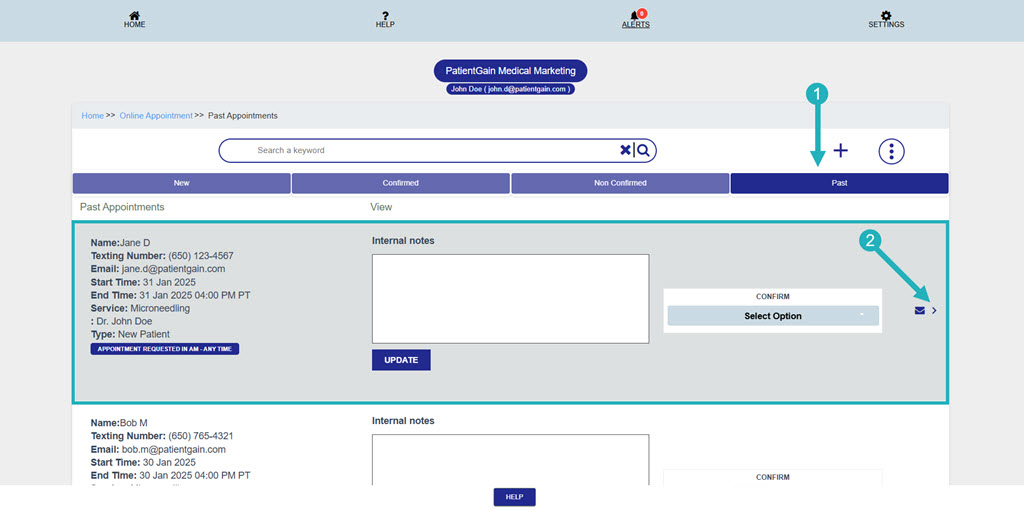Follow the Home breadcrumb link
The height and width of the screenshot is (510, 1024).
tap(92, 116)
